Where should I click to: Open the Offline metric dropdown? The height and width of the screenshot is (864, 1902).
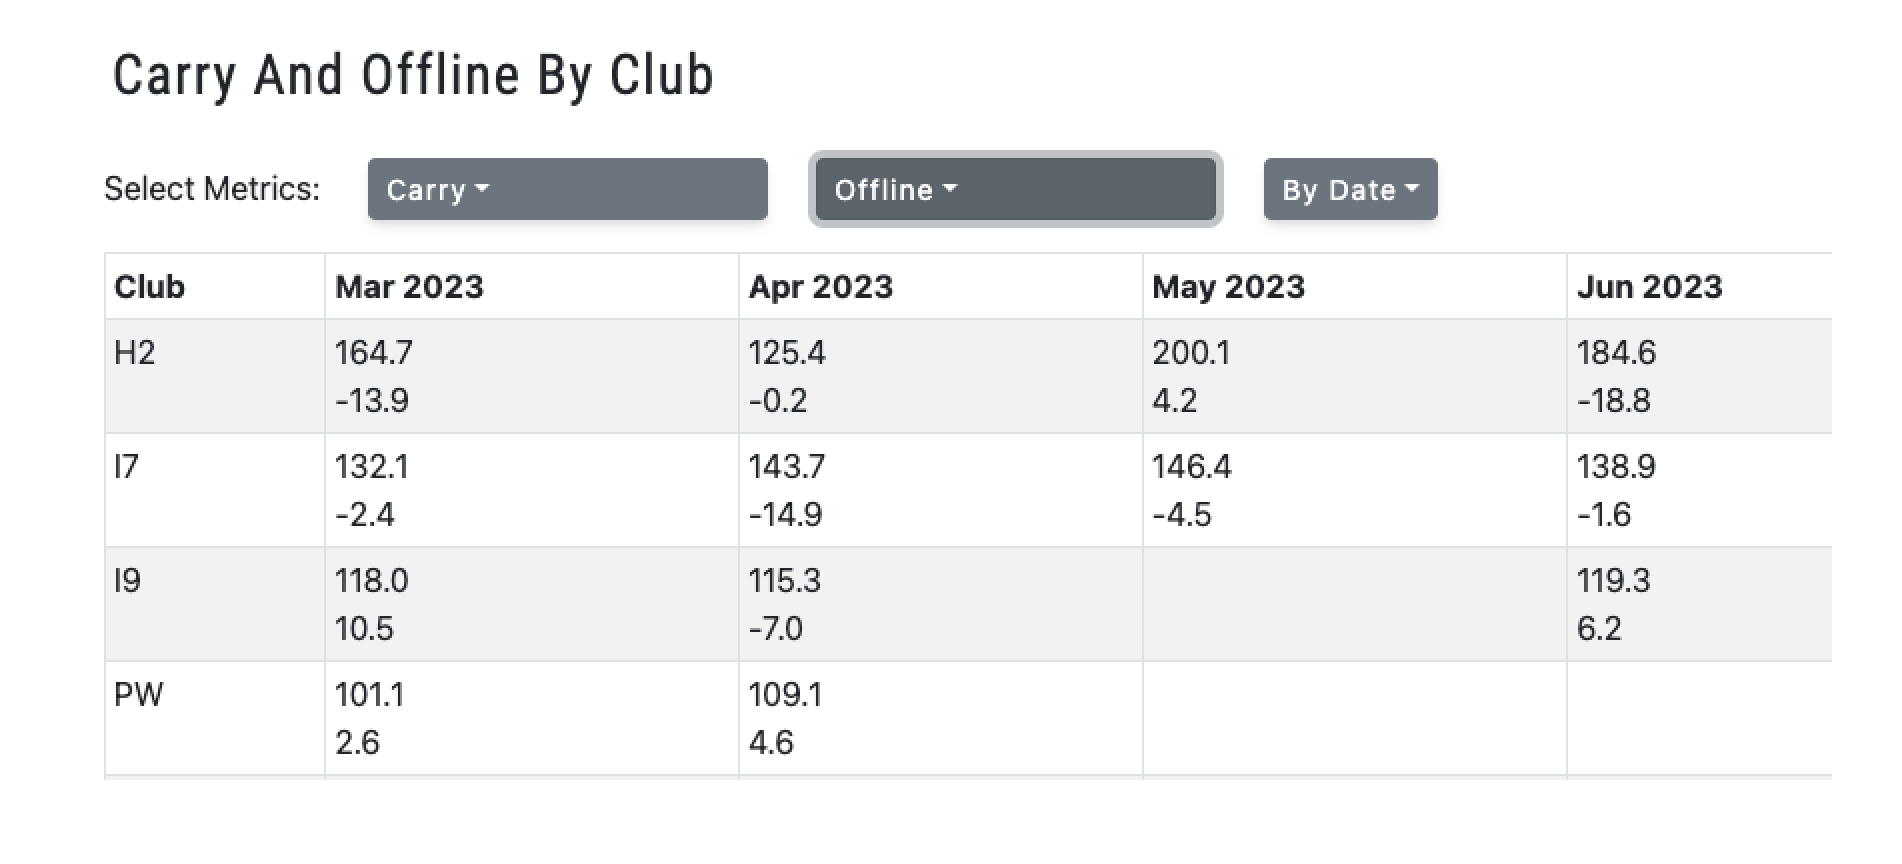(x=1015, y=189)
